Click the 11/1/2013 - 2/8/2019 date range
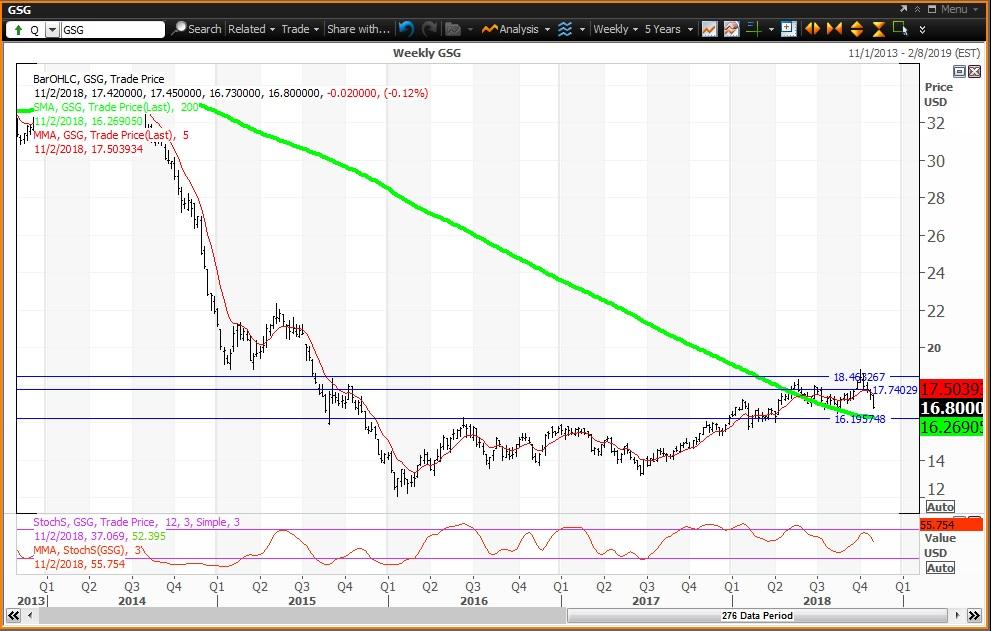This screenshot has height=631, width=991. tap(914, 53)
